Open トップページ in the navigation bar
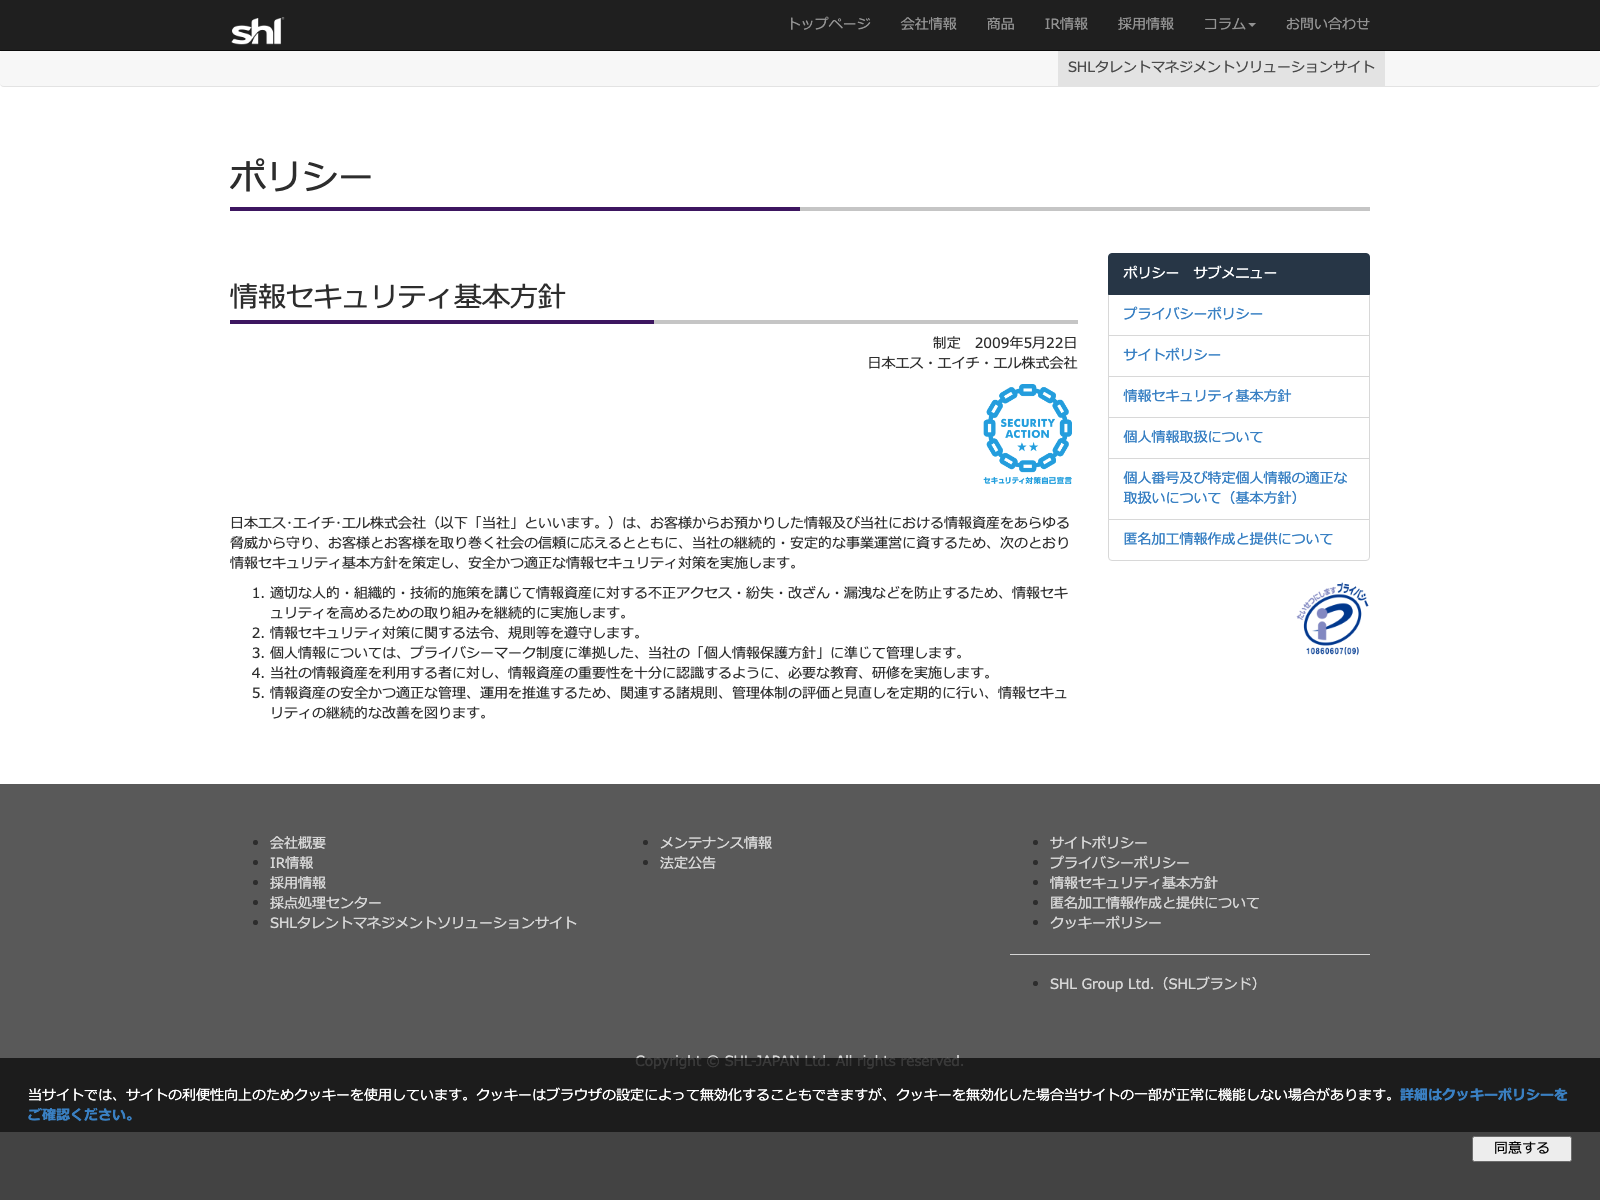 [x=829, y=24]
